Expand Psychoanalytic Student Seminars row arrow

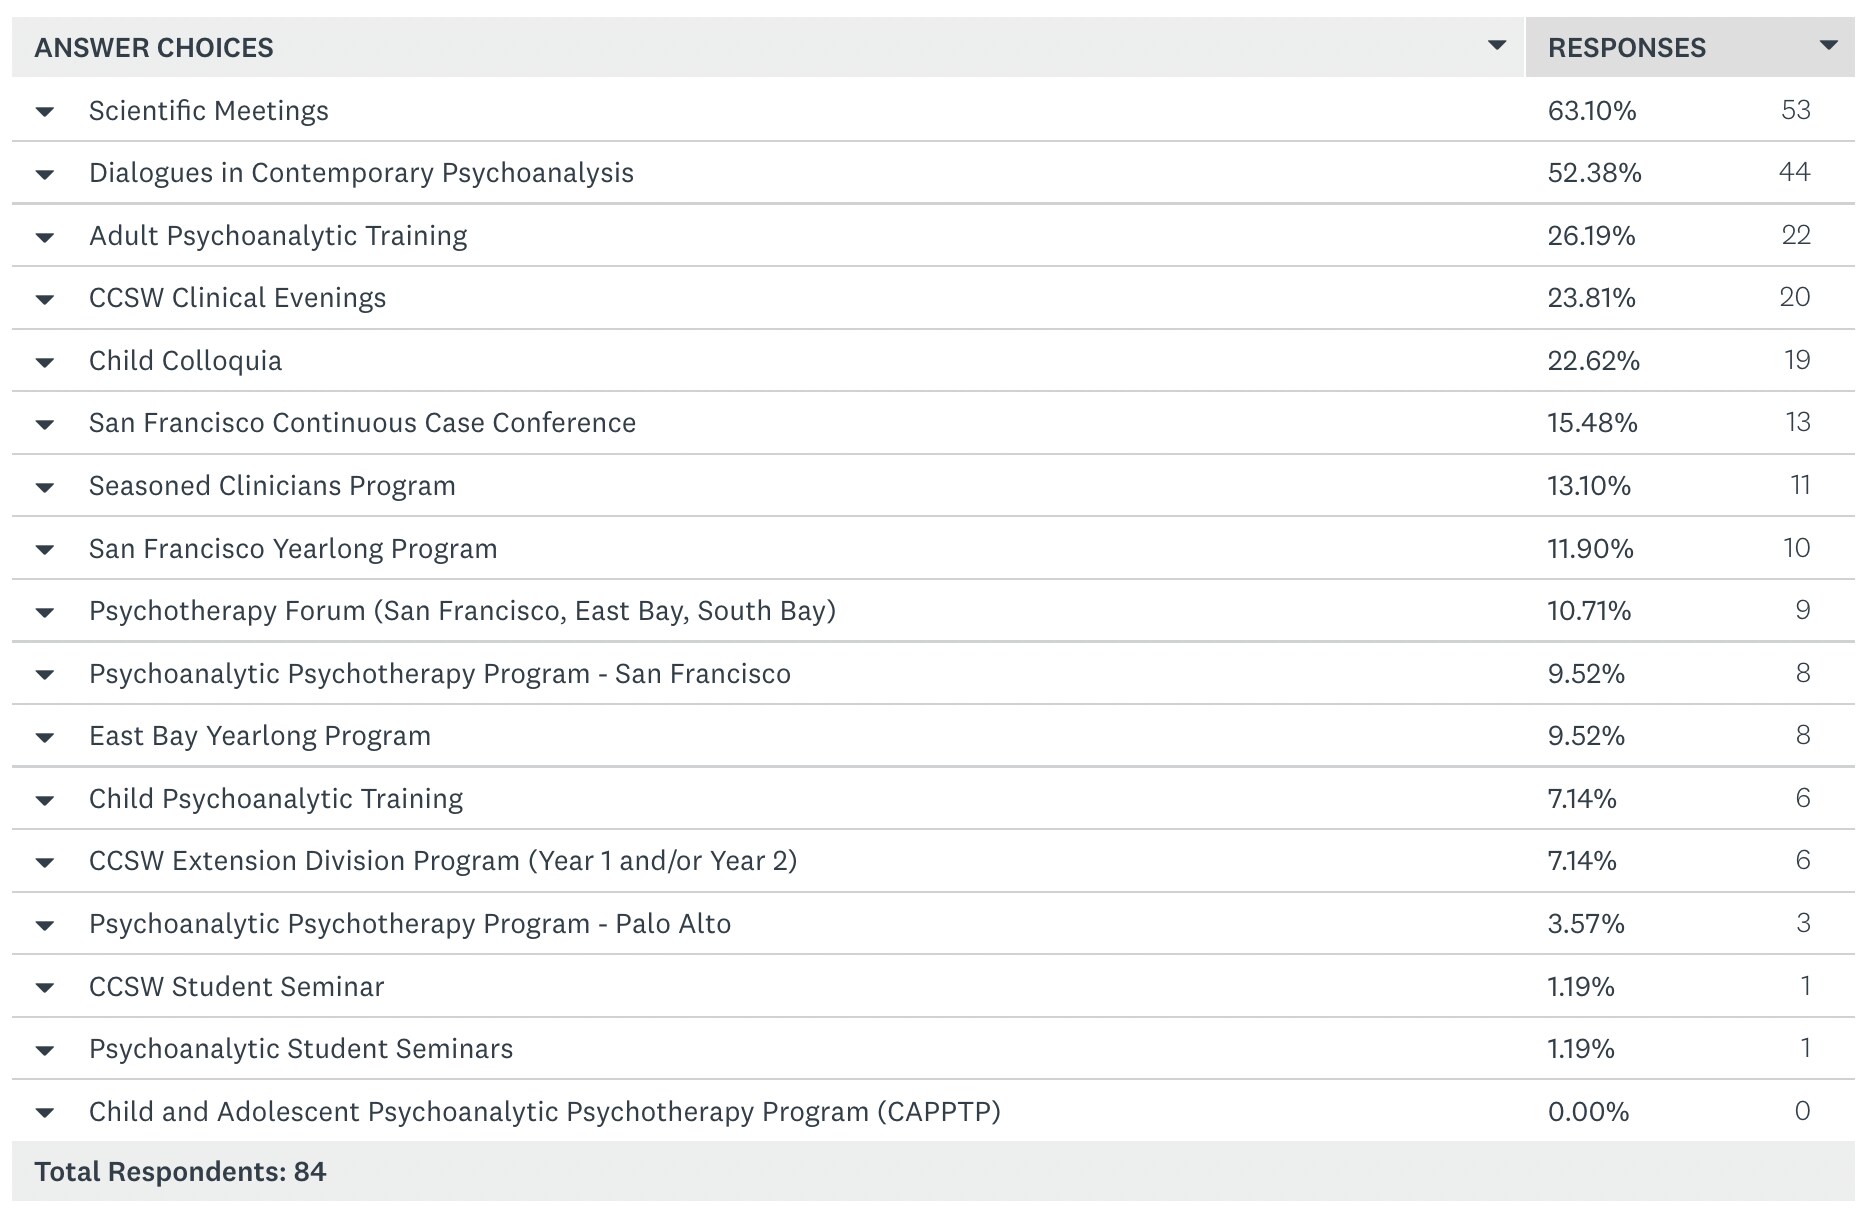coord(45,1051)
